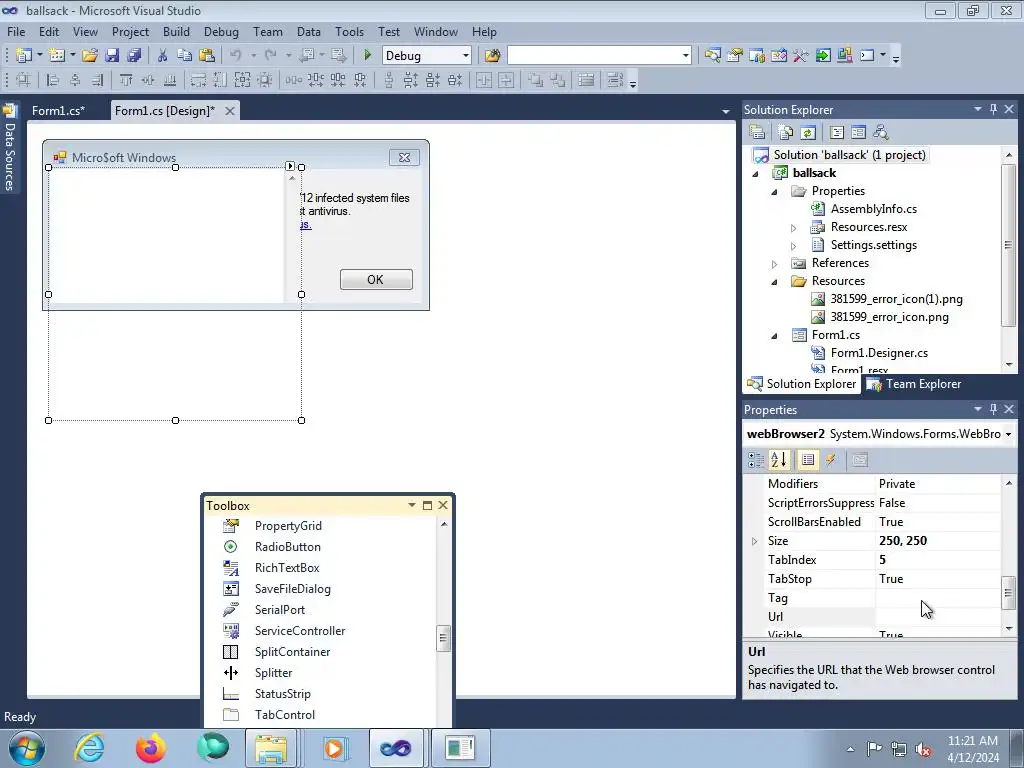Open the Extension Manager toolbar icon
This screenshot has width=1024, height=768.
tap(844, 56)
